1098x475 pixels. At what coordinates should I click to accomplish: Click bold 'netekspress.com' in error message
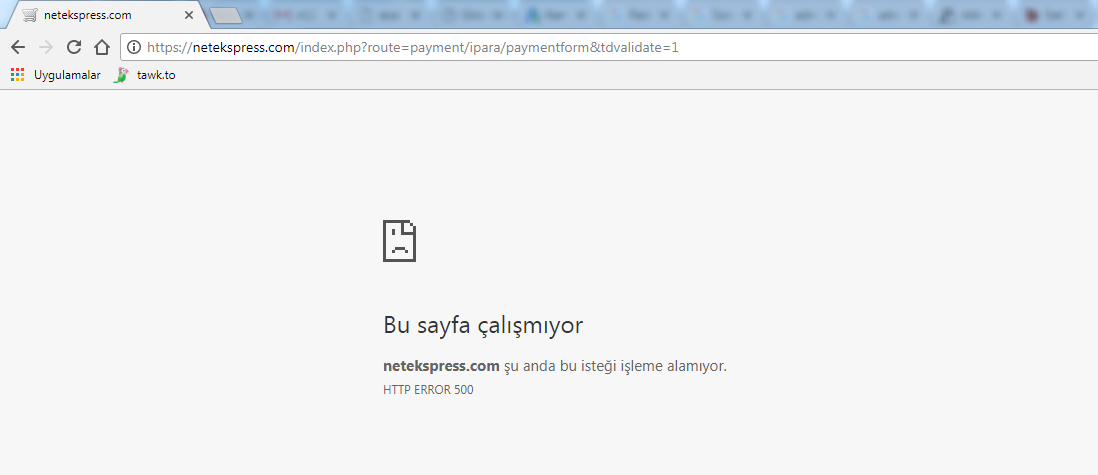pyautogui.click(x=441, y=366)
